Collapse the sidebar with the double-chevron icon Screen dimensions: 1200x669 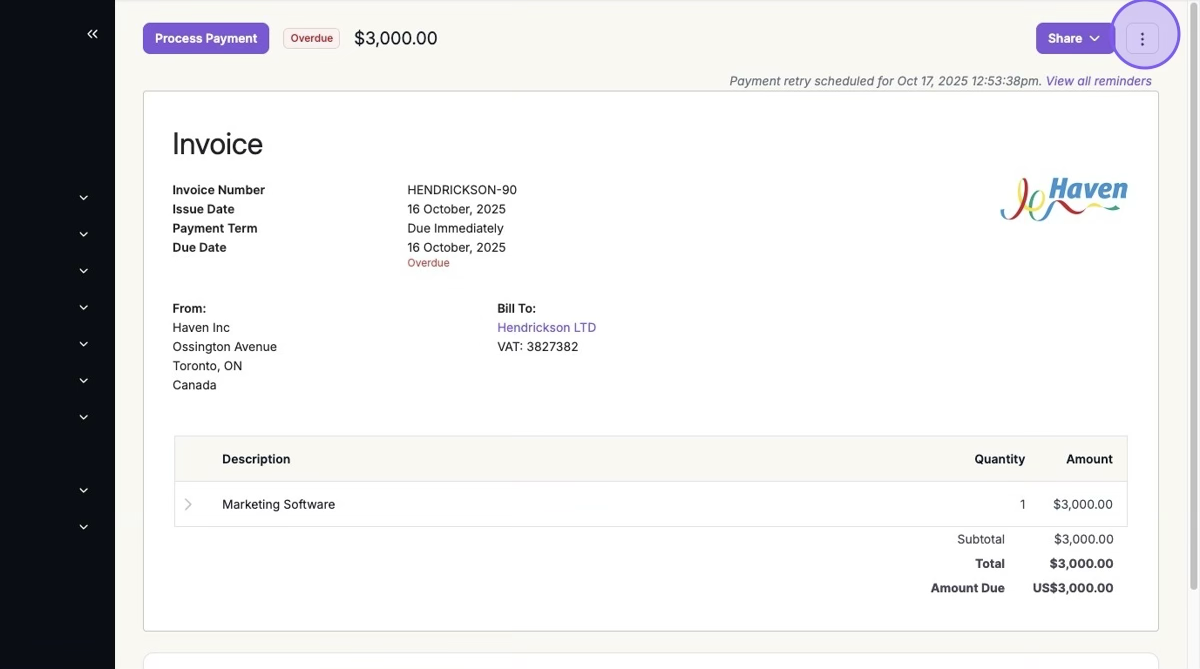pos(92,34)
